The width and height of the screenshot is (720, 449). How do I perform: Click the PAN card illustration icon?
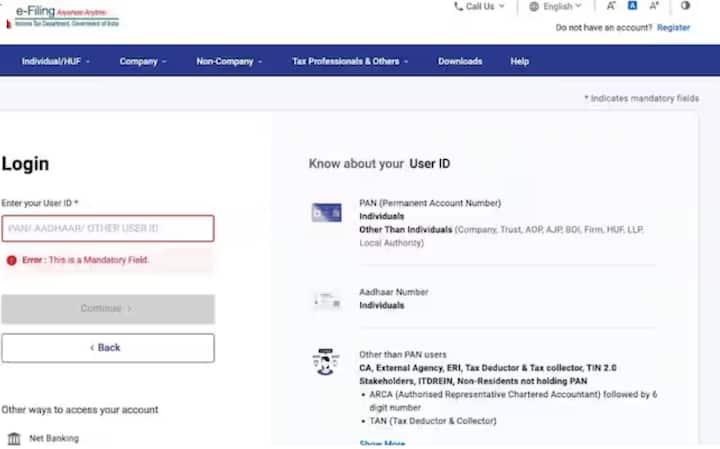(x=326, y=213)
